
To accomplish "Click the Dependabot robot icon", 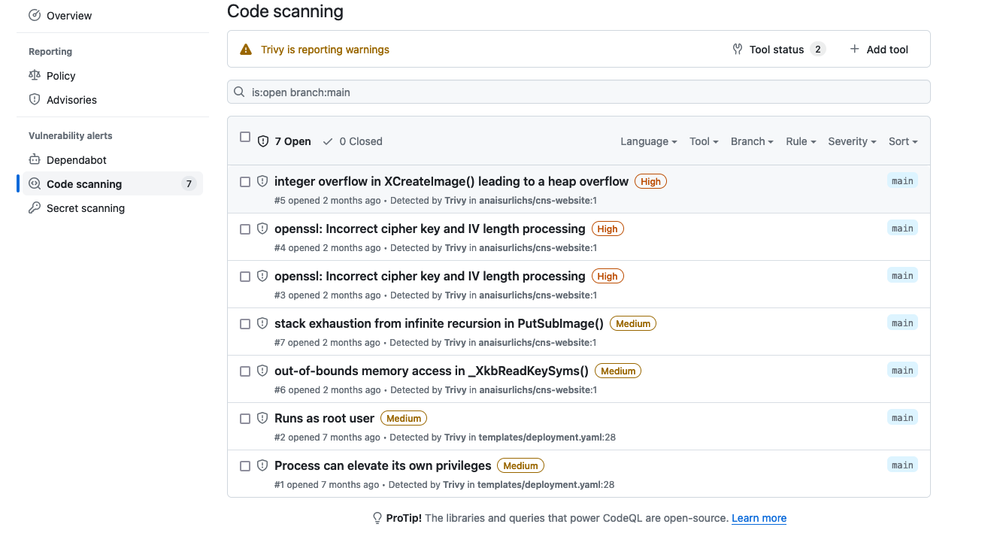I will click(35, 160).
